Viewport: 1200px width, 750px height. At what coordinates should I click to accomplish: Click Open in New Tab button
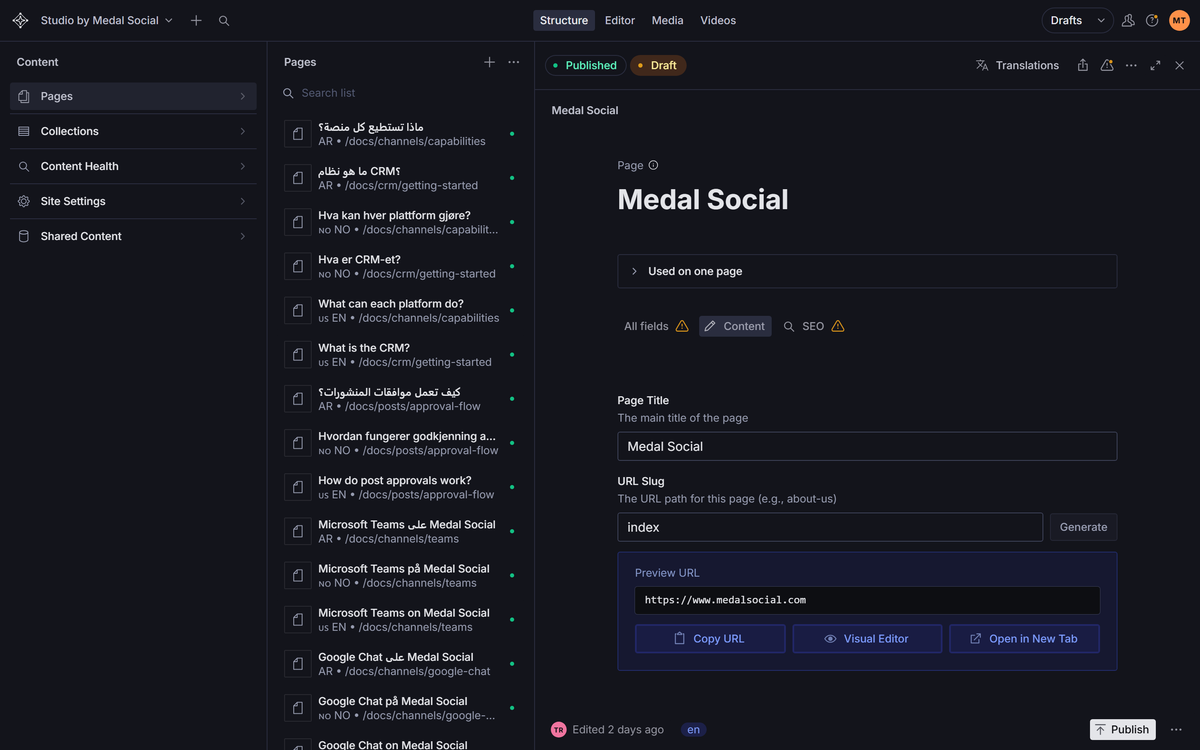pos(1024,639)
